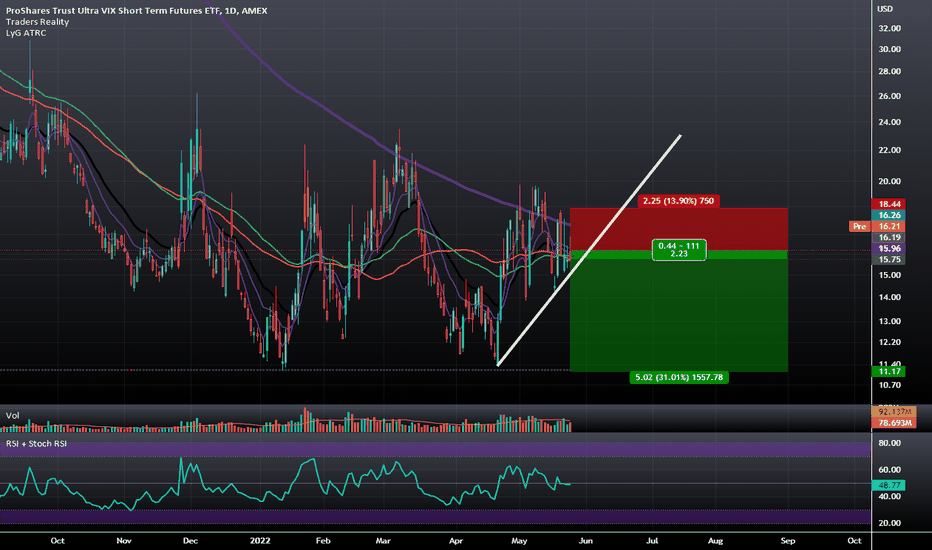Click the Pre pre-market price tag
Screen dimensions: 932x550
[859, 227]
